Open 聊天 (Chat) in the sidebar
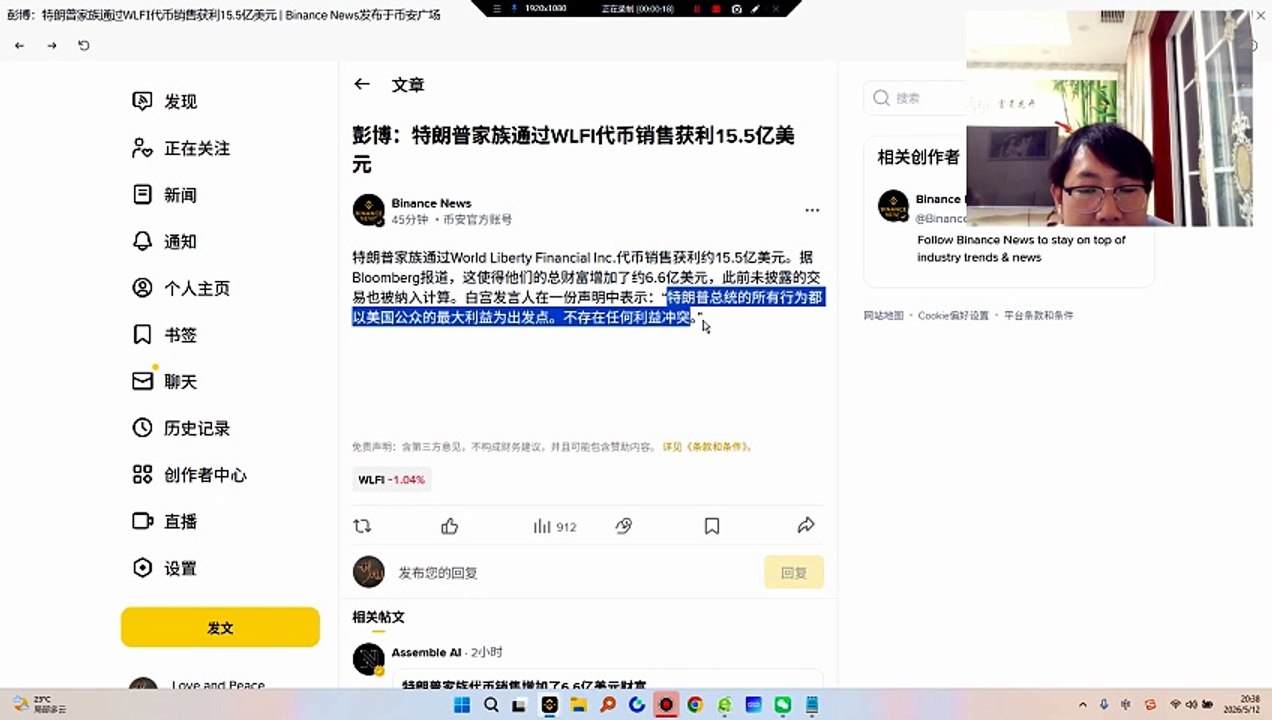 coord(165,381)
